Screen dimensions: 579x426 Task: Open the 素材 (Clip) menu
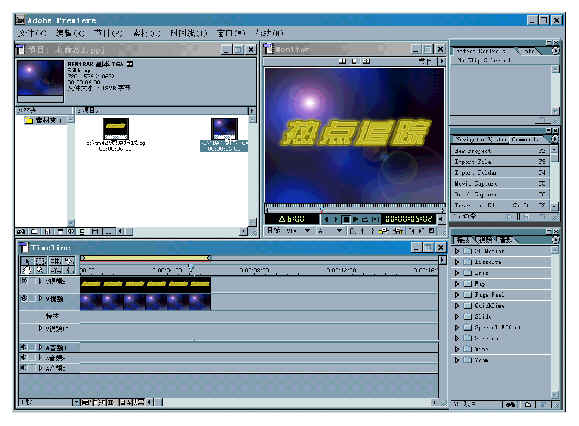point(147,33)
